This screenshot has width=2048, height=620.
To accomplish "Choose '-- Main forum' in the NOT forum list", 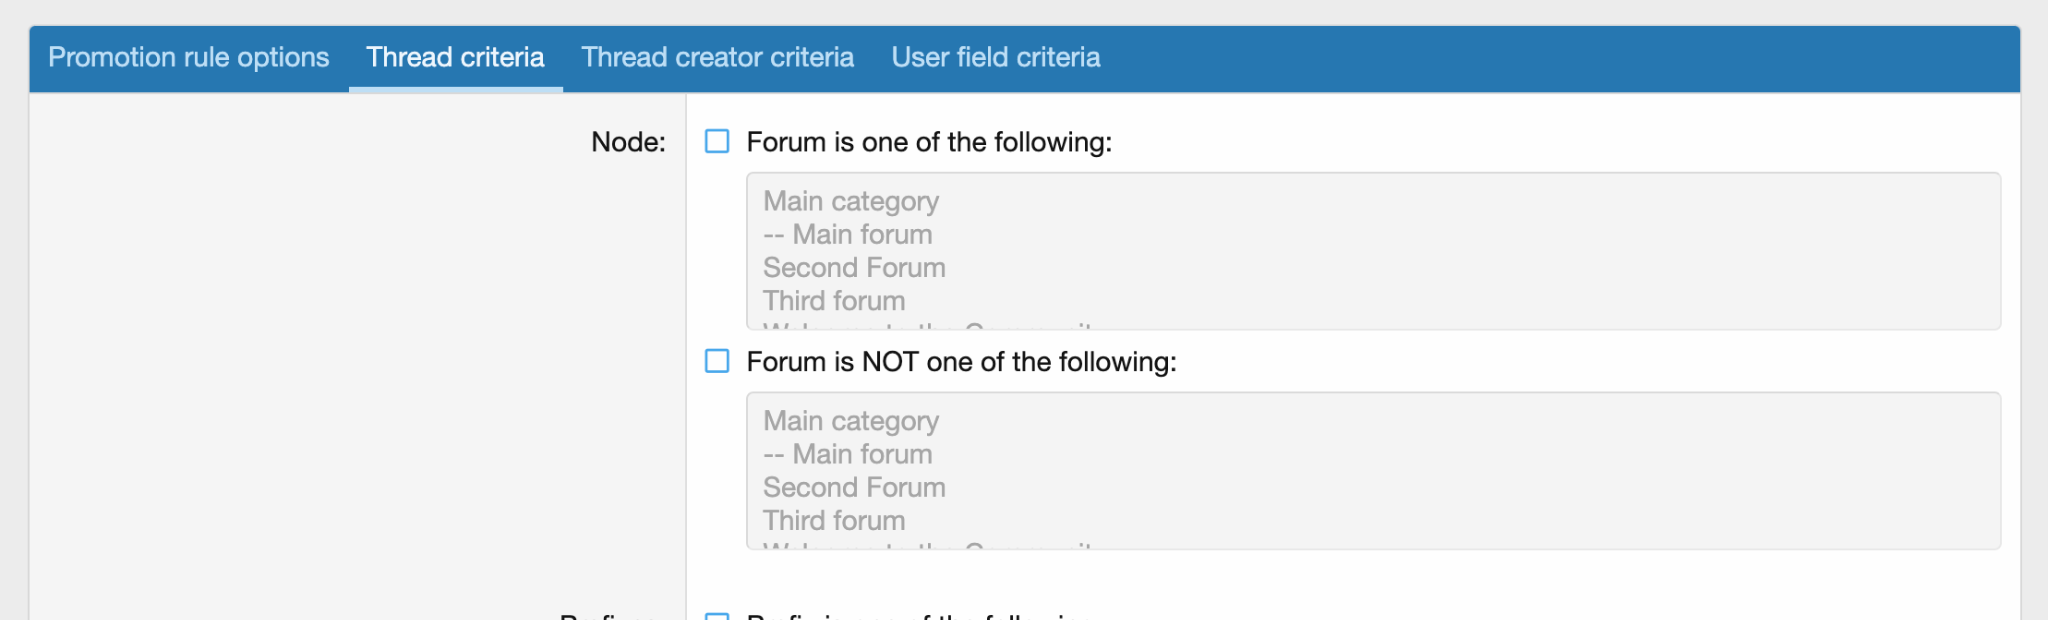I will (848, 455).
